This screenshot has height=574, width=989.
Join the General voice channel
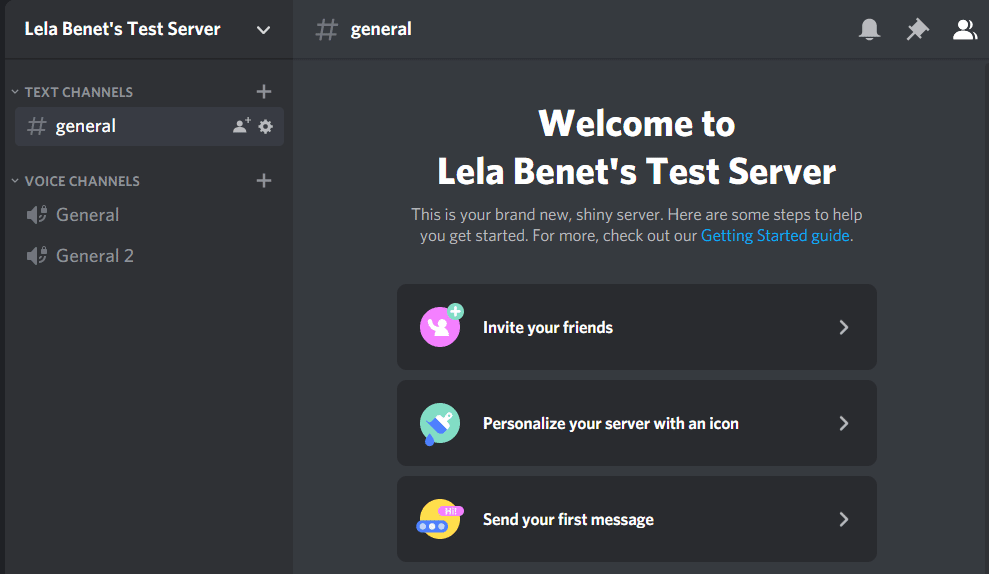87,215
